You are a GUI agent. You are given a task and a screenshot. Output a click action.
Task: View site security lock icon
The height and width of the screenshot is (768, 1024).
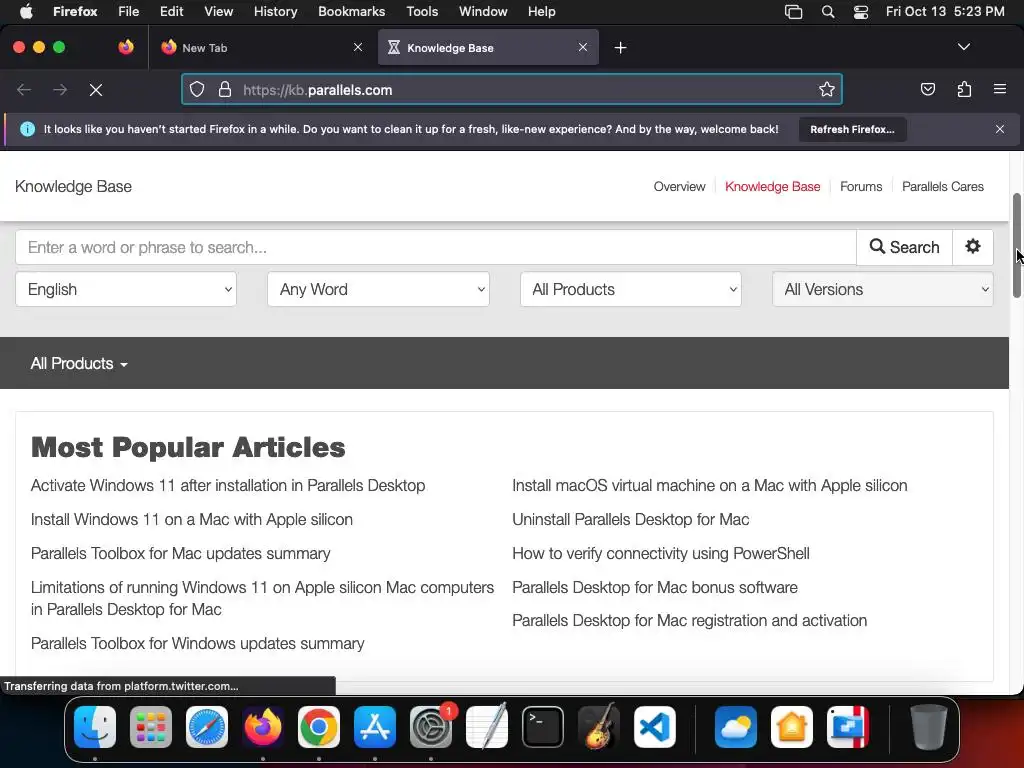(x=225, y=89)
